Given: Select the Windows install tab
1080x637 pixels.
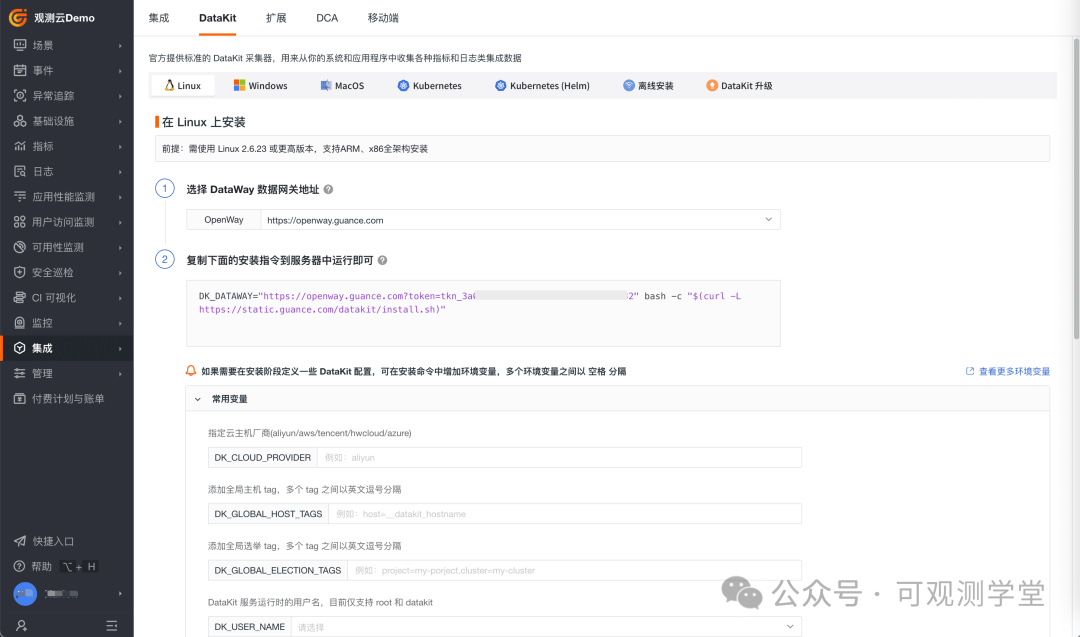Looking at the screenshot, I should (260, 85).
